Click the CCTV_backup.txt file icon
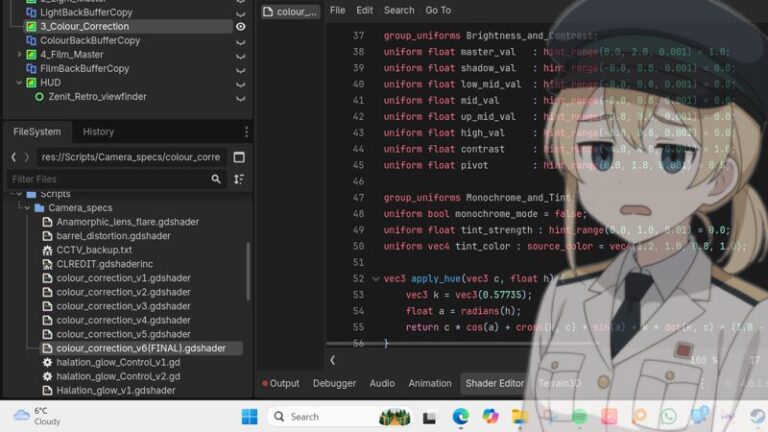The width and height of the screenshot is (768, 432). (47, 250)
